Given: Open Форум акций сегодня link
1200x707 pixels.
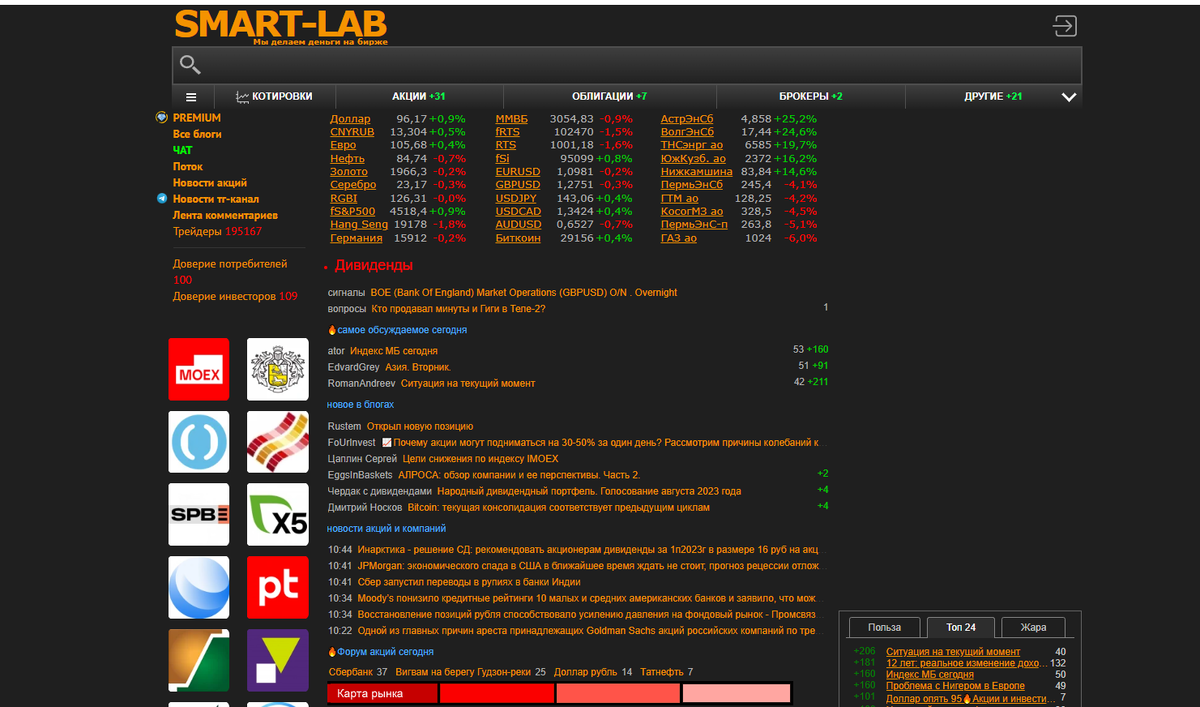Looking at the screenshot, I should (x=386, y=652).
